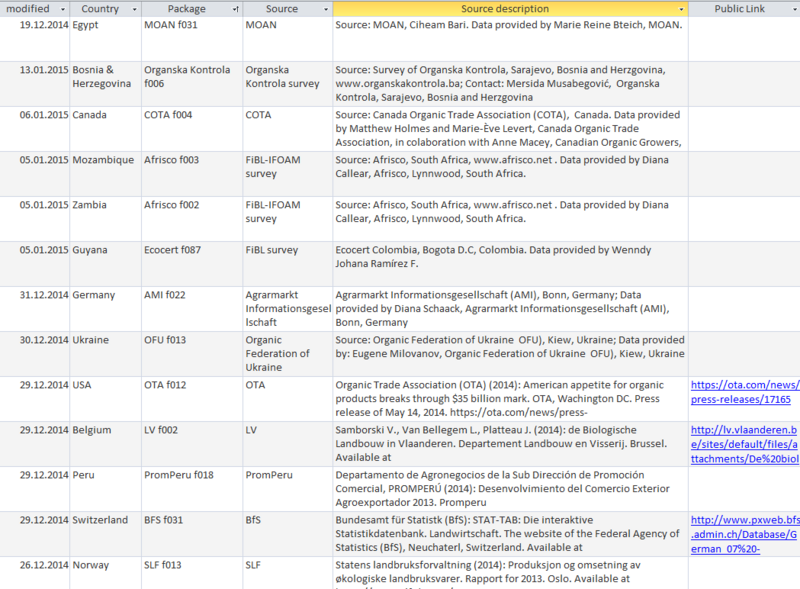This screenshot has width=800, height=589.
Task: Click the Peru country cell
Action: (105, 488)
